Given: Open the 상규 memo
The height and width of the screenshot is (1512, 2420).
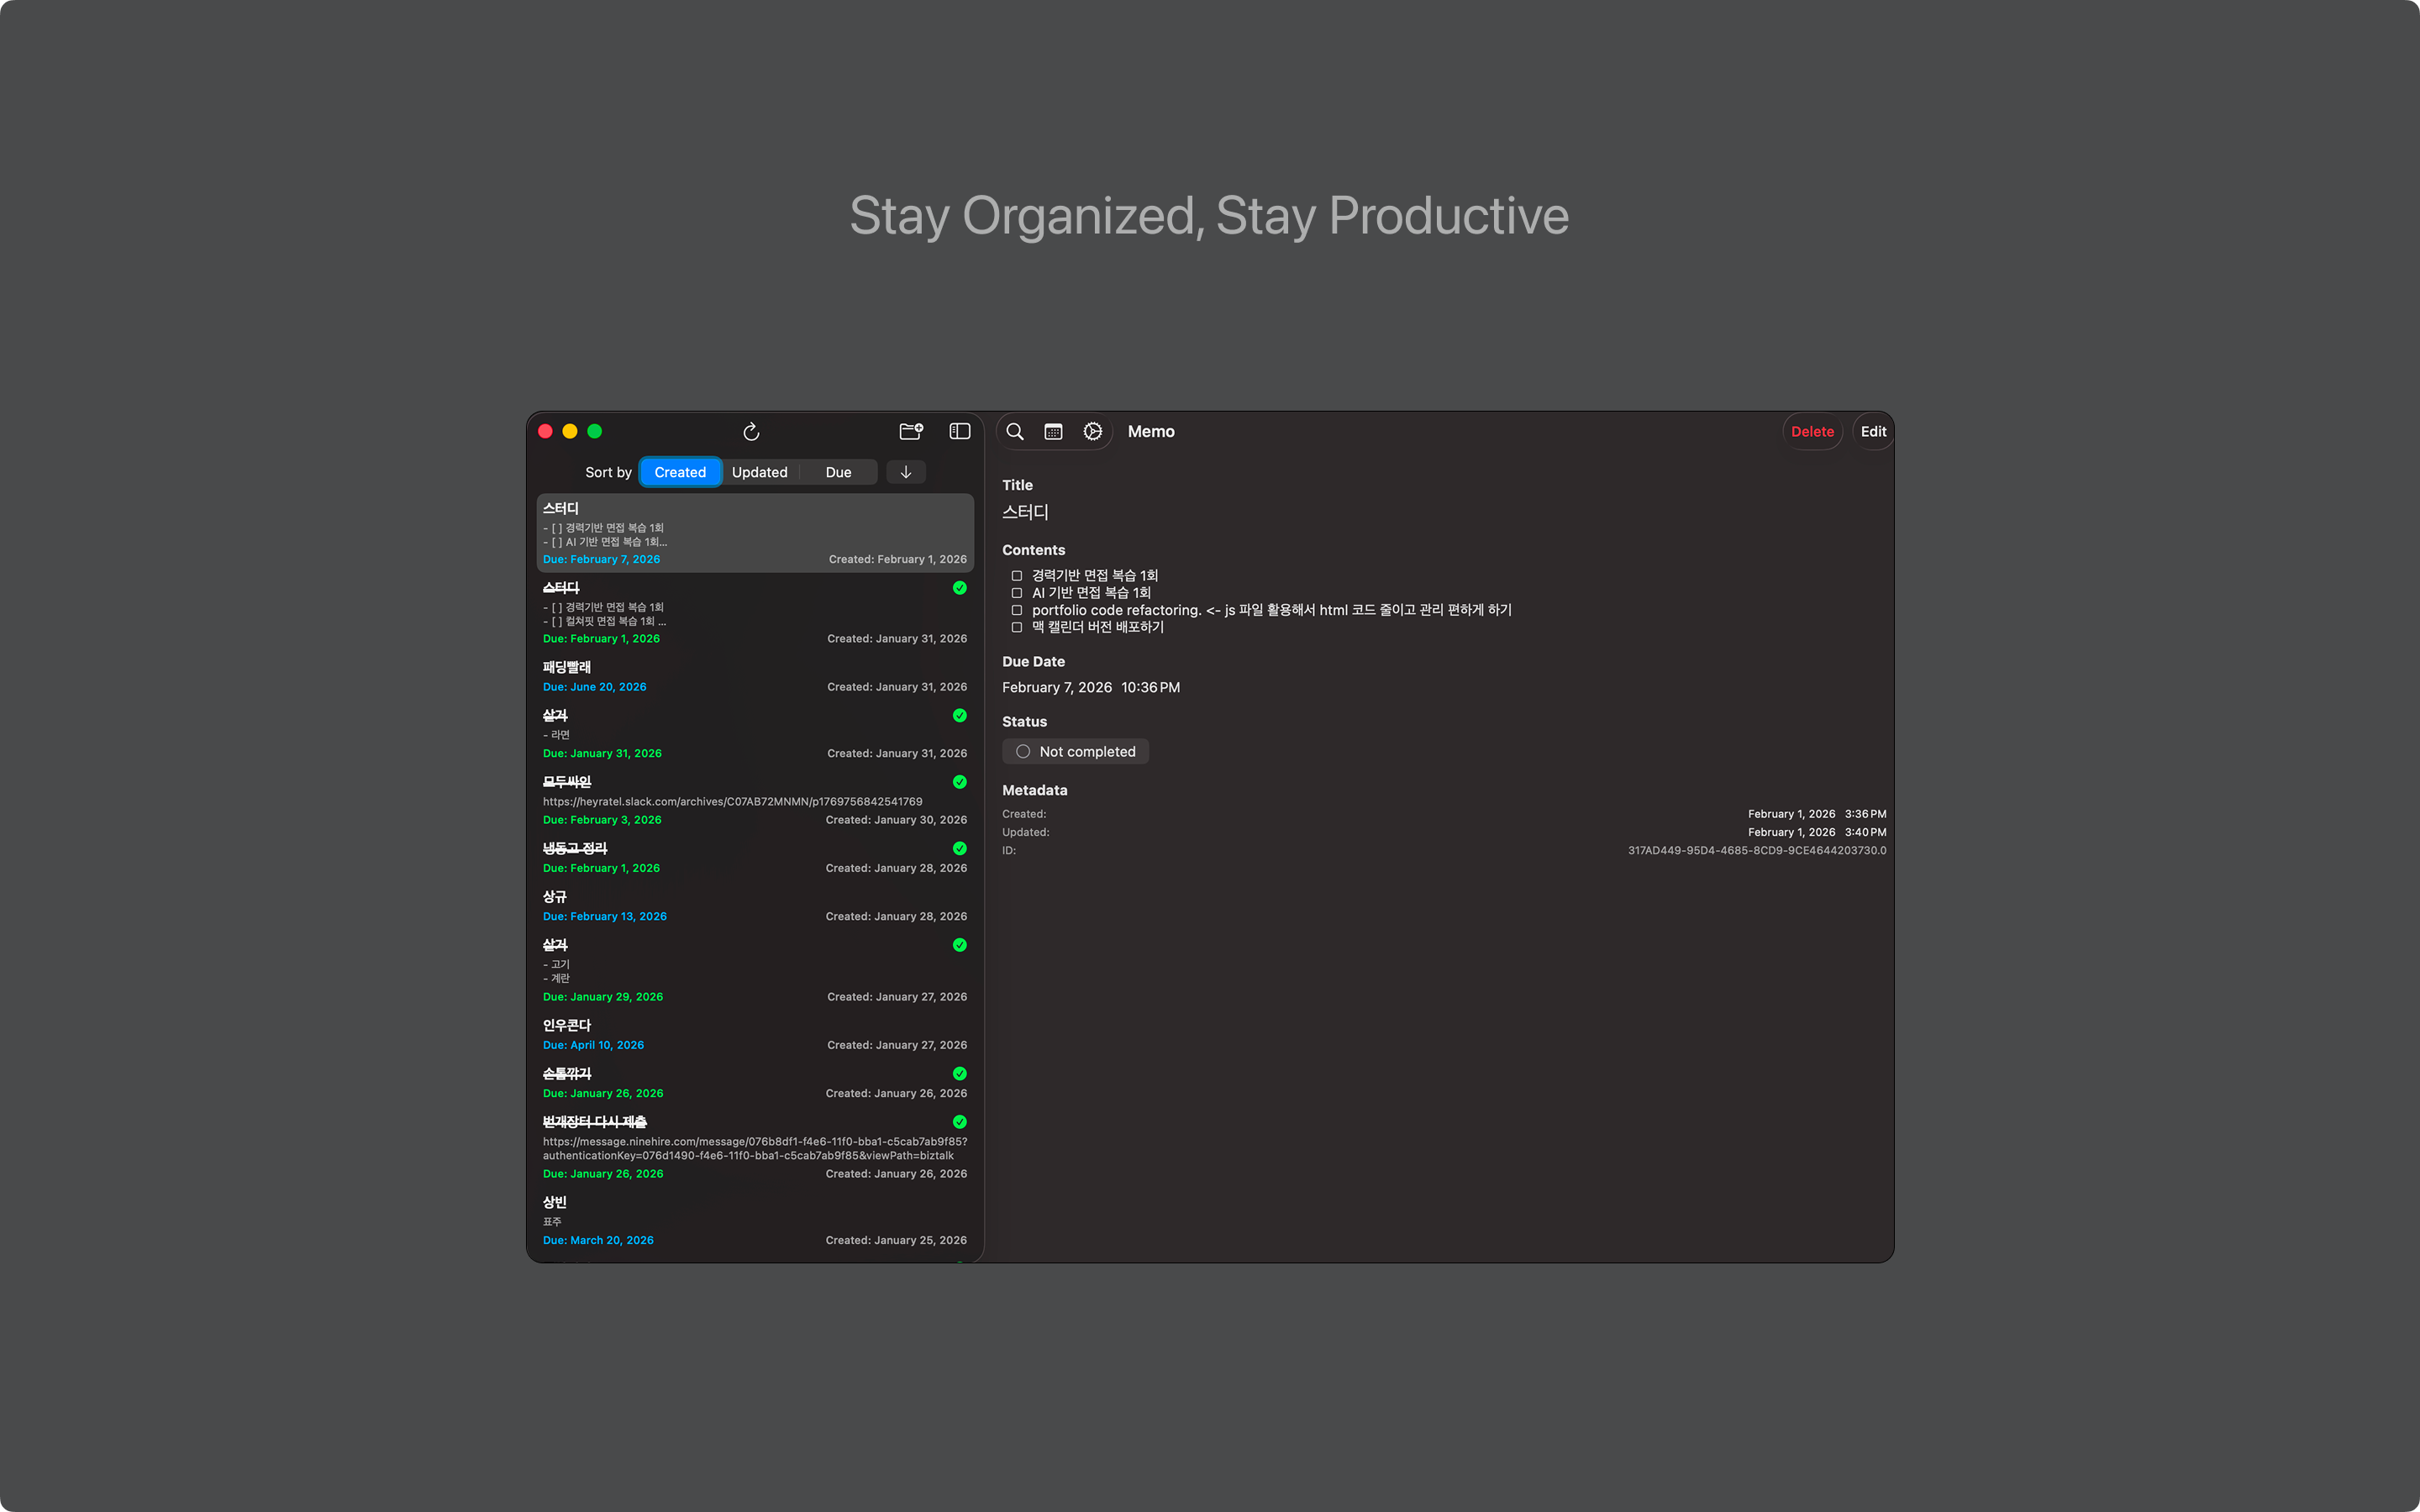Looking at the screenshot, I should pos(755,906).
